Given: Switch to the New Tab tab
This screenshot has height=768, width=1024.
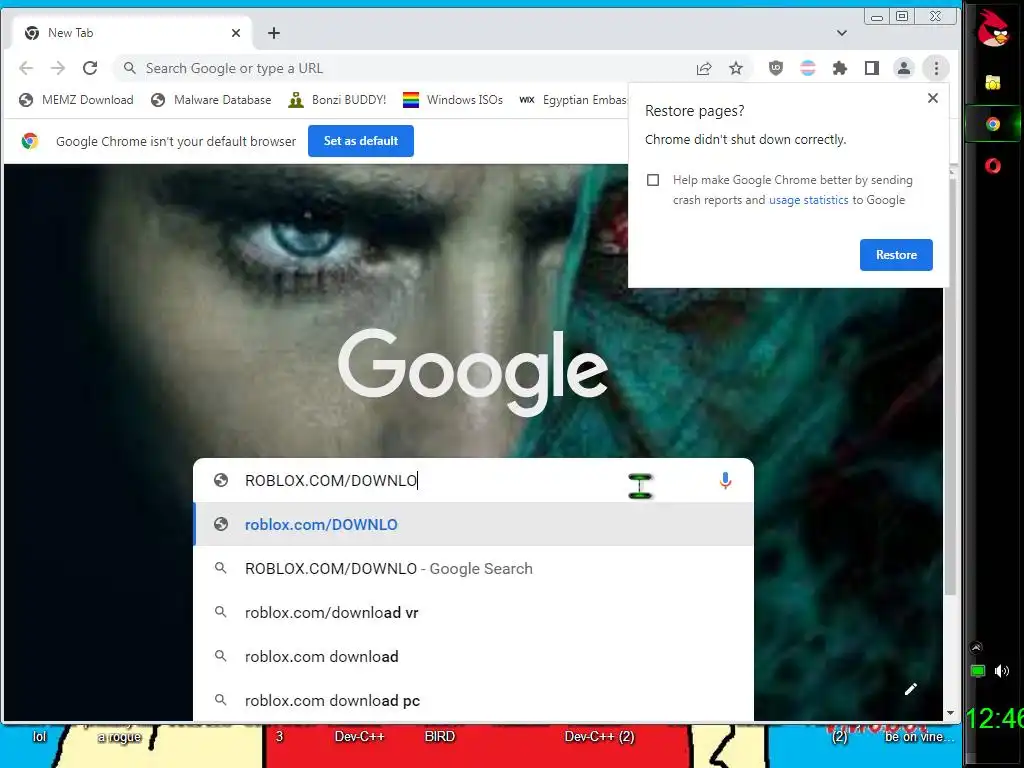Looking at the screenshot, I should click(131, 33).
